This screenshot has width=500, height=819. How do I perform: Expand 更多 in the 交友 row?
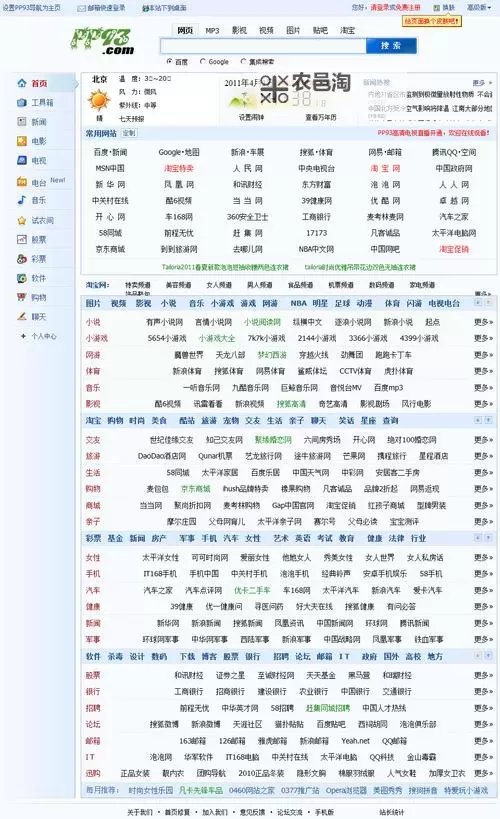[483, 440]
